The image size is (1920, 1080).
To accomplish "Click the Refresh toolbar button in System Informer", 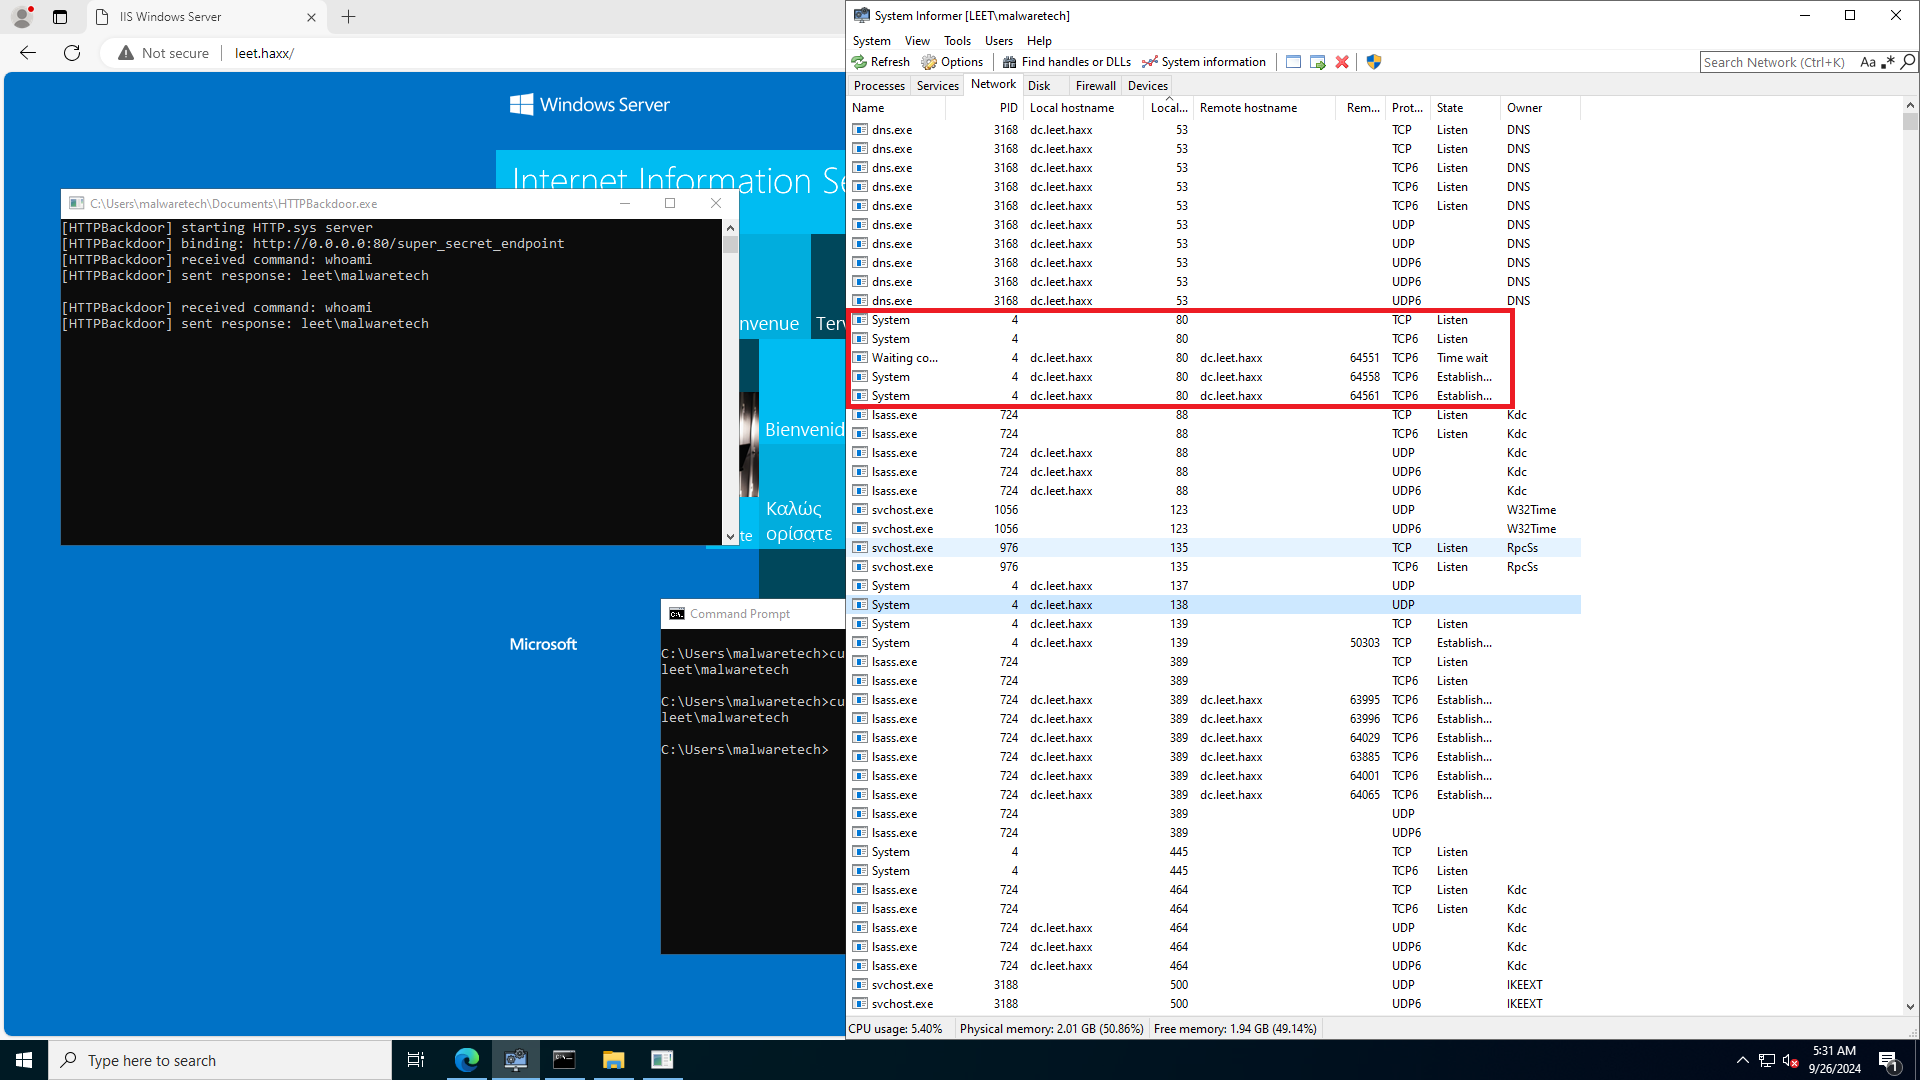I will pyautogui.click(x=881, y=62).
